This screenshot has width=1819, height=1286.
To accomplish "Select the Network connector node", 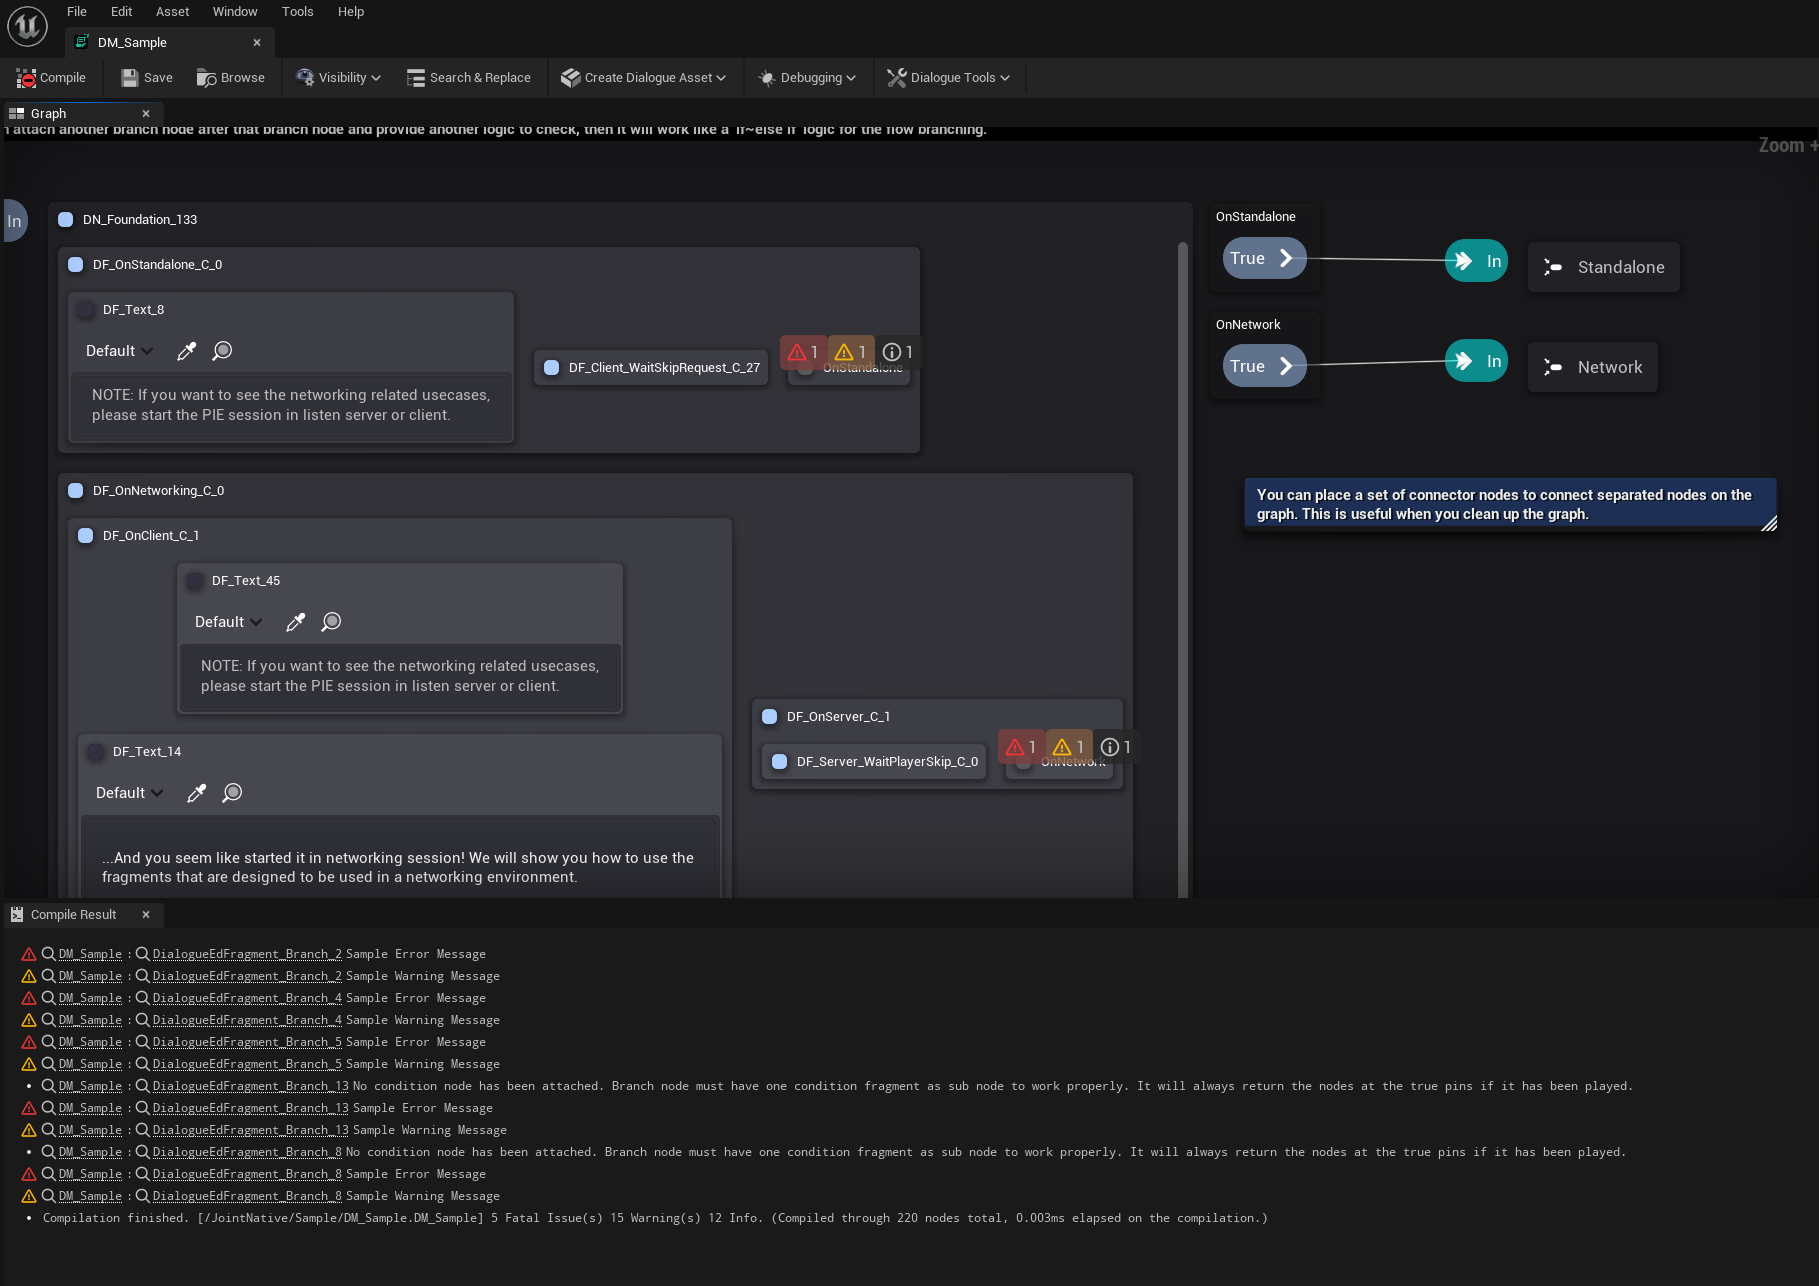I will (x=1593, y=367).
